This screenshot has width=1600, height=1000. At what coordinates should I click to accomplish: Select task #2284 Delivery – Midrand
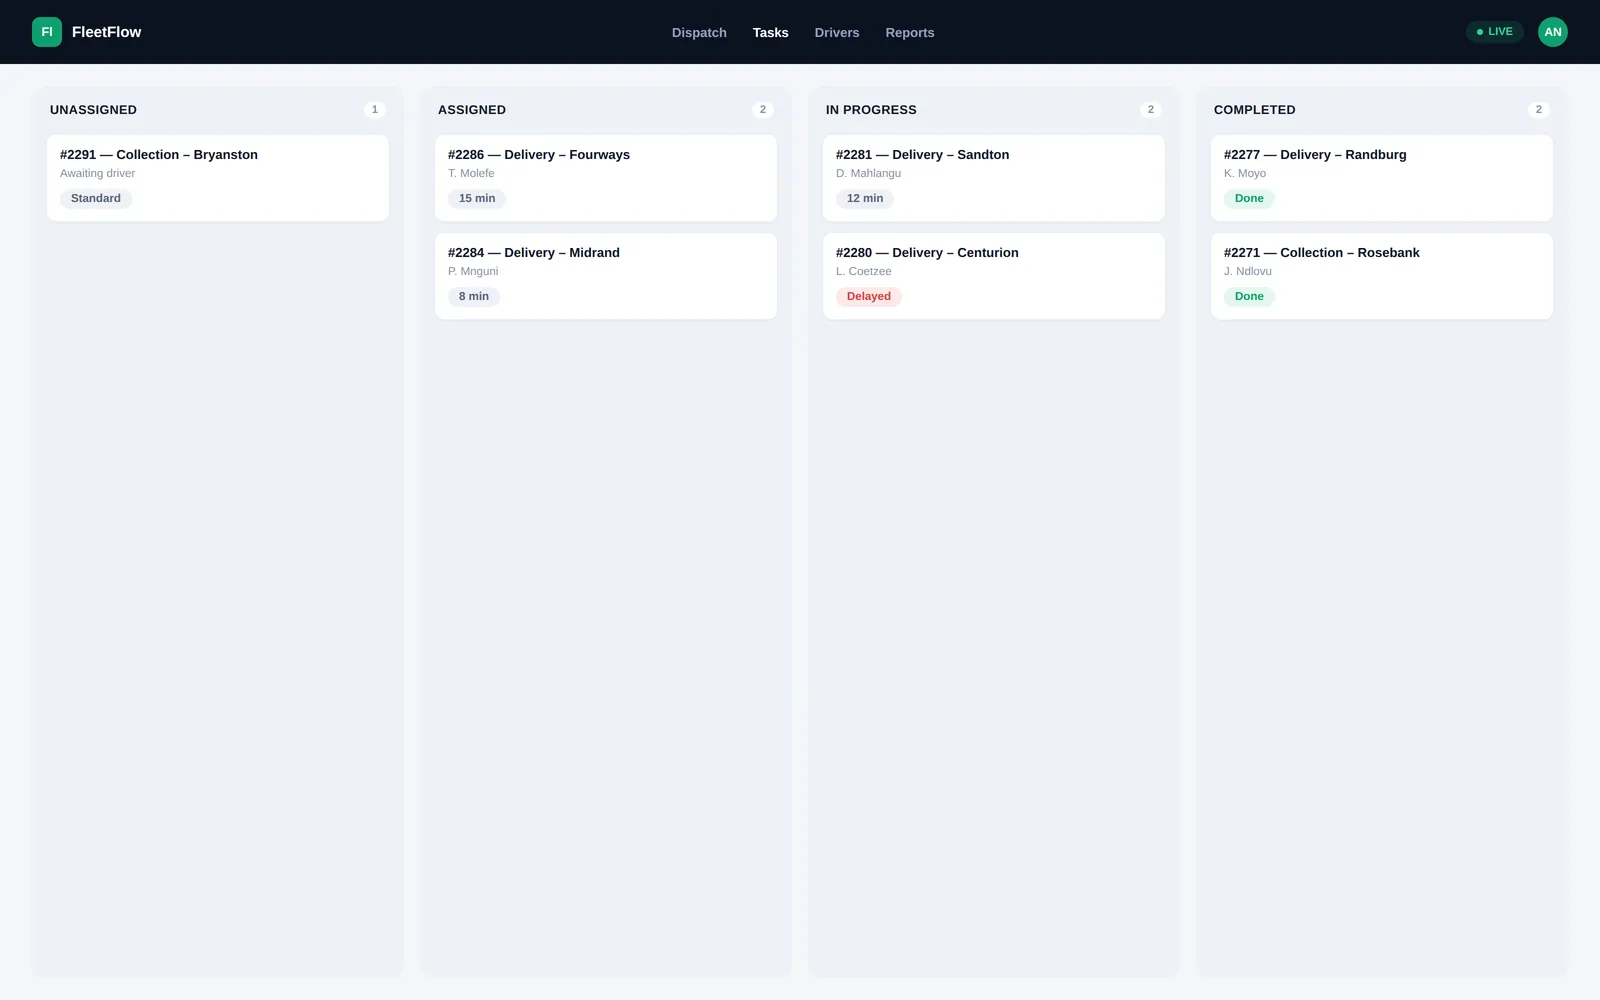click(x=606, y=276)
